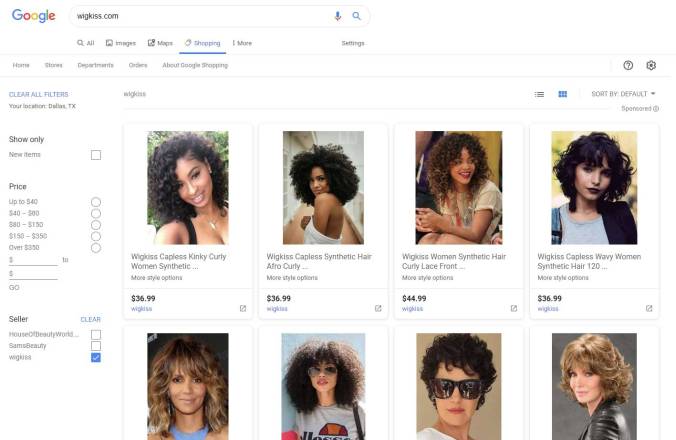Open Wigkiss Capless Wavy Women title

[x=589, y=261]
